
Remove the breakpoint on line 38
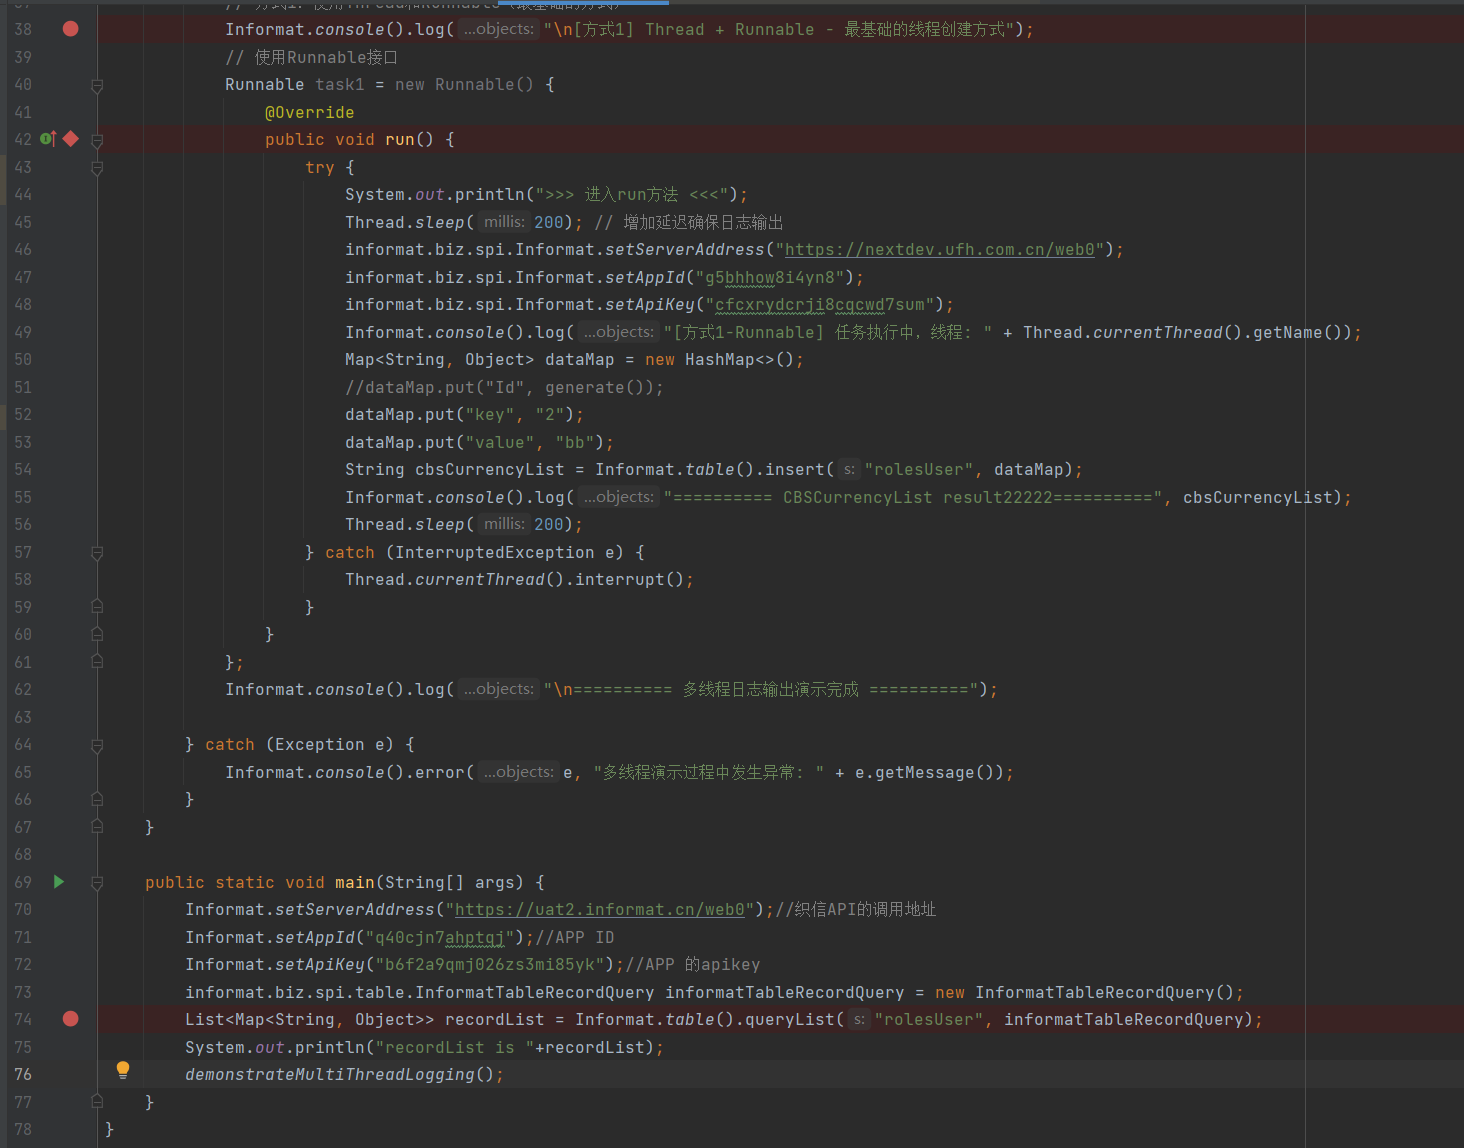coord(69,29)
